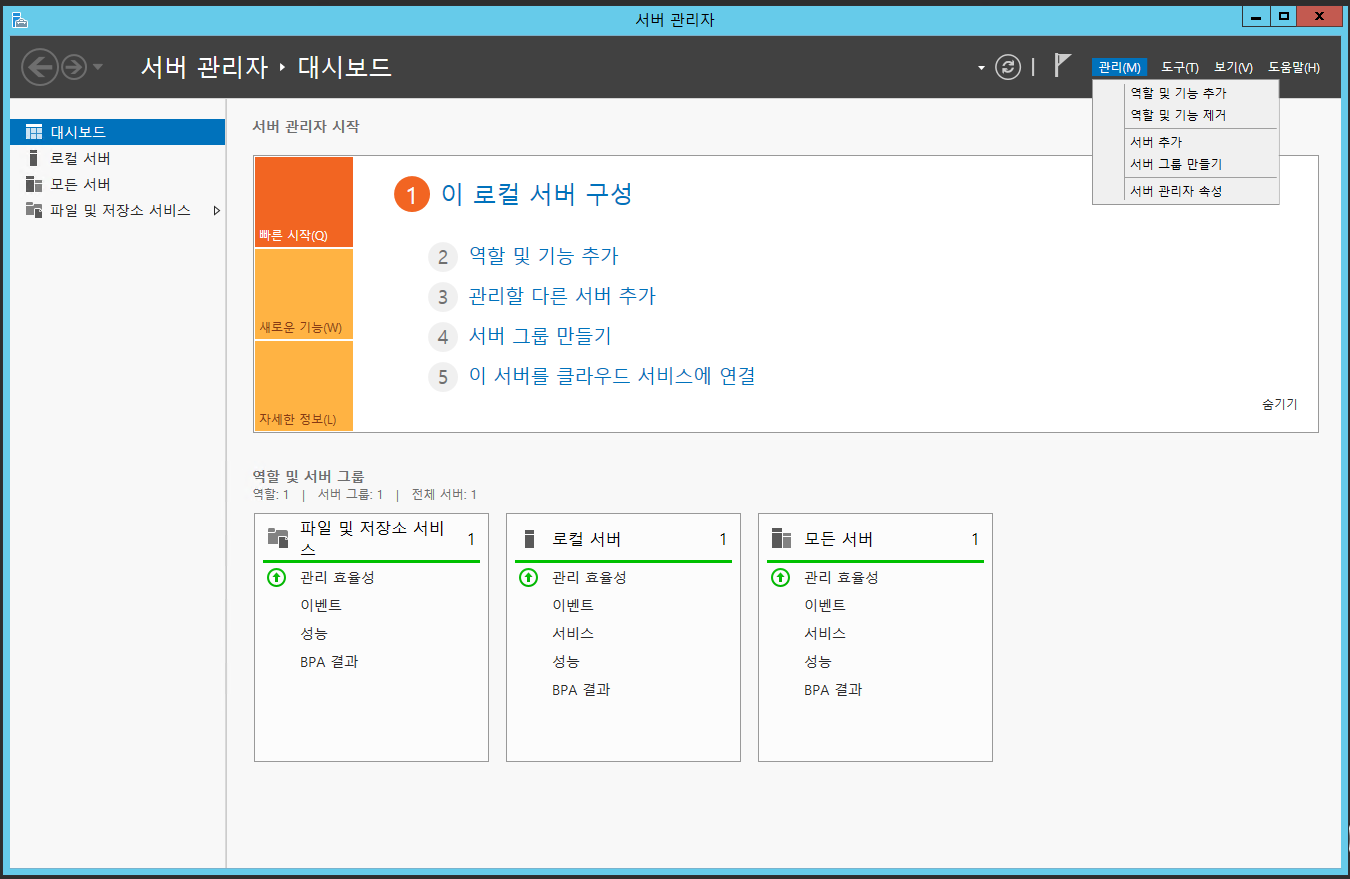Open BPA 결과 in 모든 서버 tile
Screen dimensions: 1350x879
click(x=833, y=689)
